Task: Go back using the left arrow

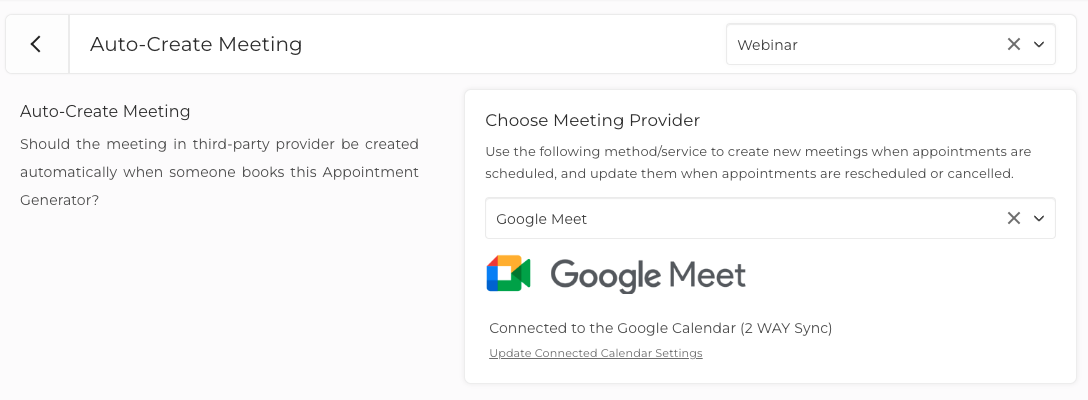Action: click(x=36, y=44)
